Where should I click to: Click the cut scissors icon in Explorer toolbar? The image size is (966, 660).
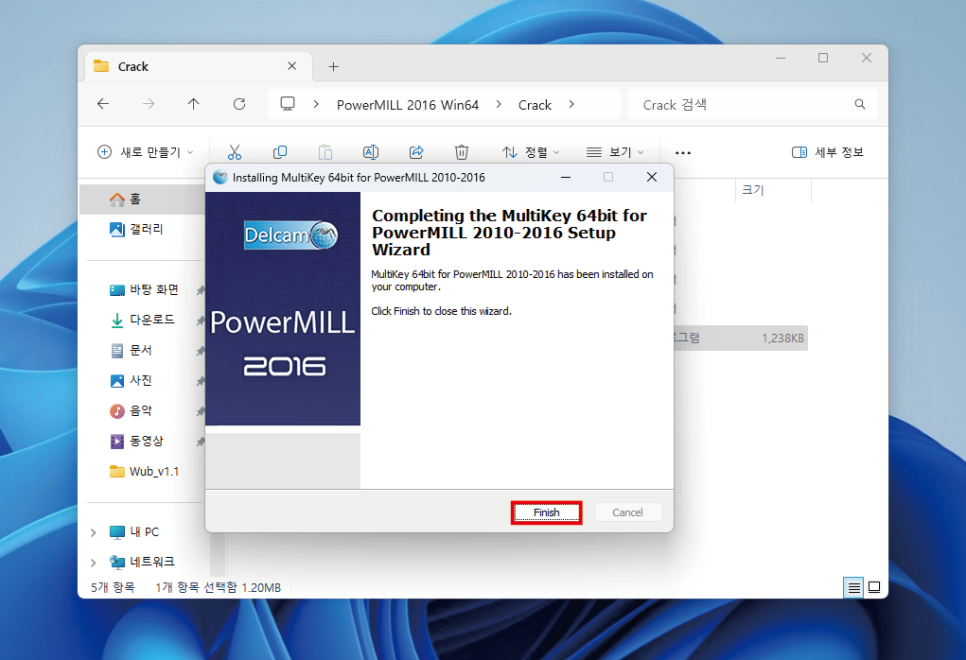tap(235, 152)
